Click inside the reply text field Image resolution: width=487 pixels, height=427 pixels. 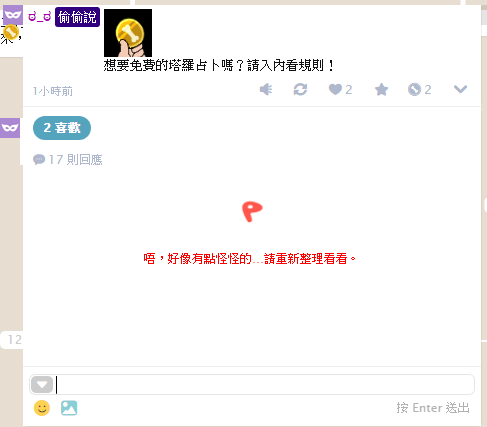[265, 385]
